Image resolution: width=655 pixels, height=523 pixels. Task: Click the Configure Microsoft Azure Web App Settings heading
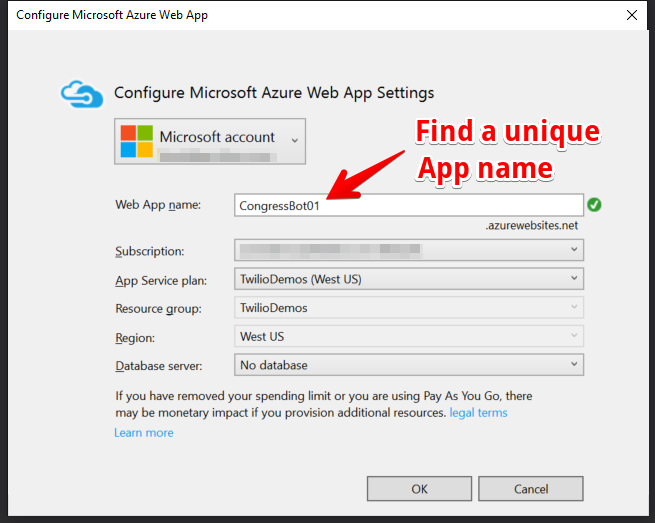coord(274,93)
